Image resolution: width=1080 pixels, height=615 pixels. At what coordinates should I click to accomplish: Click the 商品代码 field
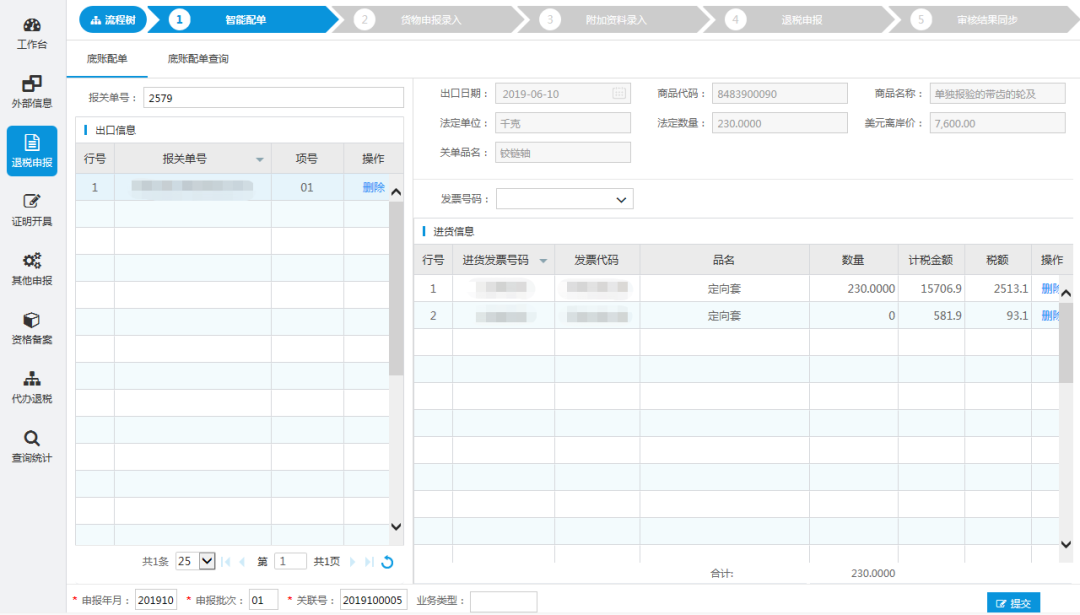click(x=780, y=94)
